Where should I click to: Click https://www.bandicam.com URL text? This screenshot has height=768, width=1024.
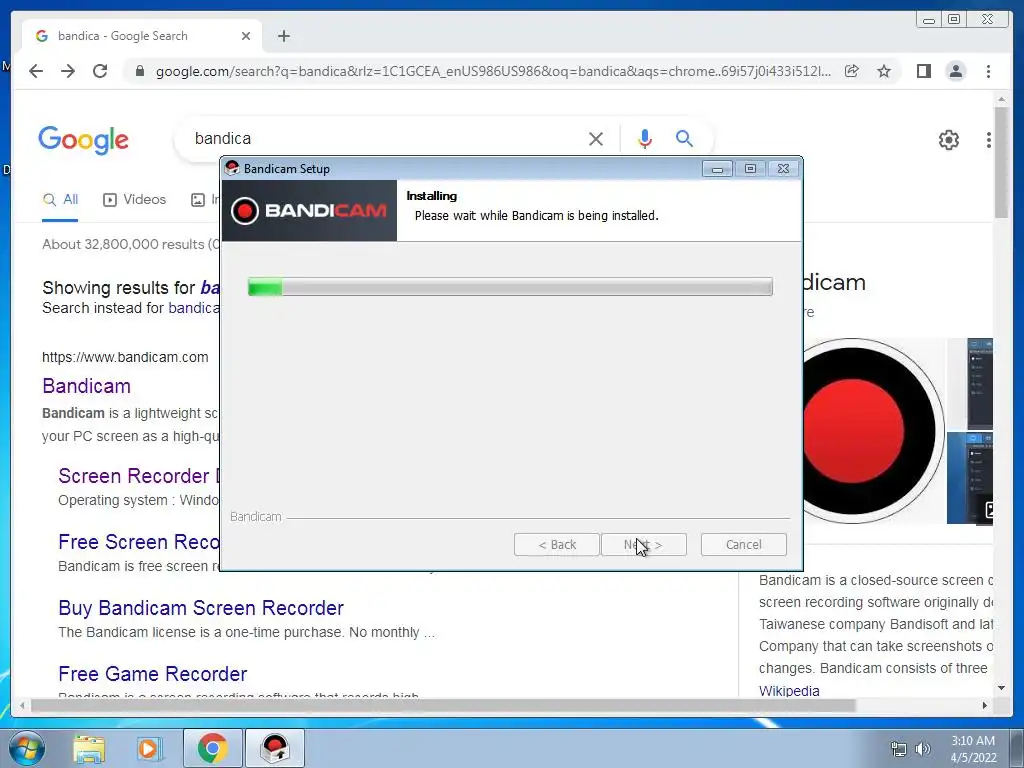(x=125, y=357)
